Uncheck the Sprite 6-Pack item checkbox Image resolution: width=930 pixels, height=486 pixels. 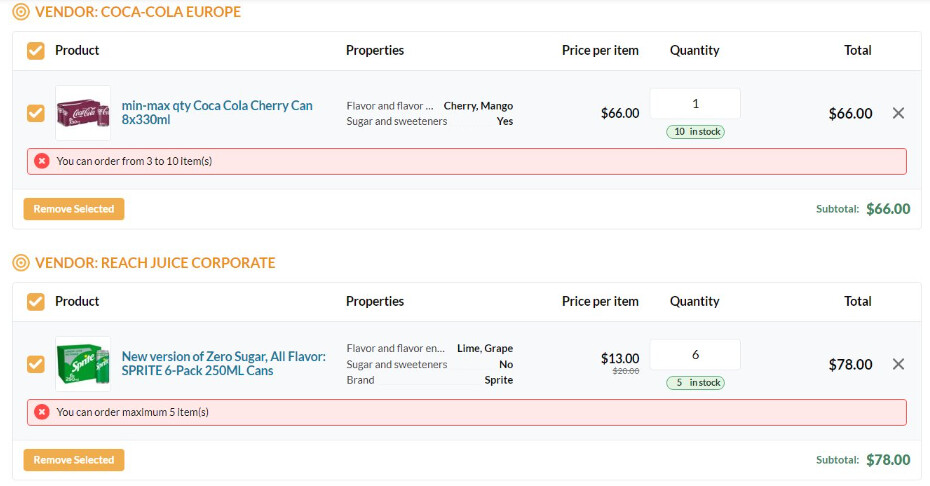36,364
